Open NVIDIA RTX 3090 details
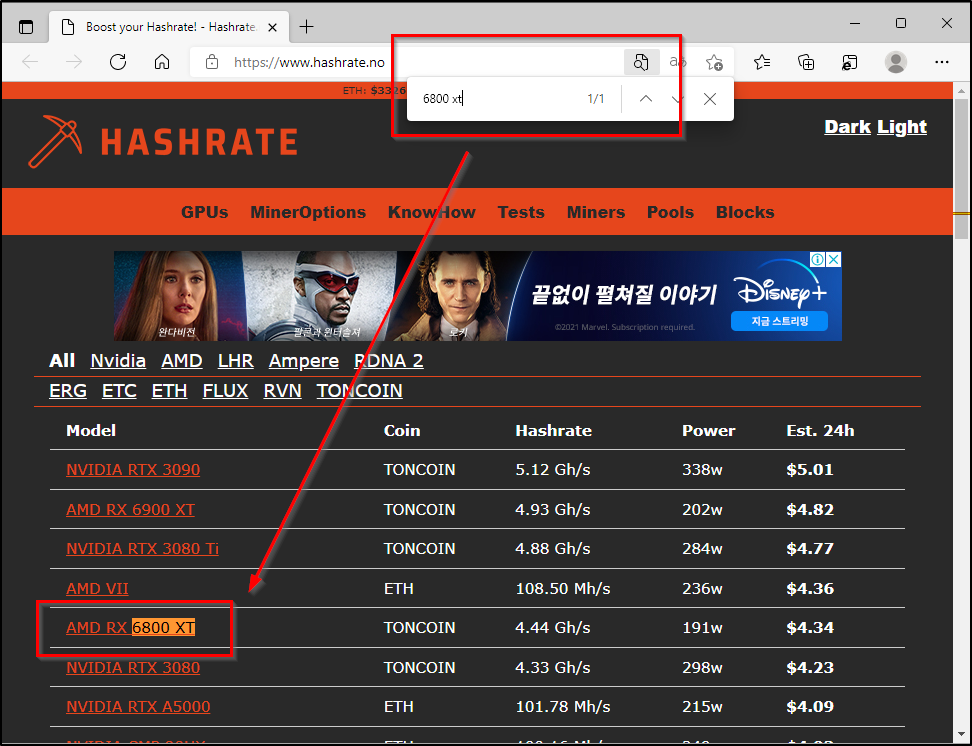This screenshot has height=746, width=972. coord(133,469)
